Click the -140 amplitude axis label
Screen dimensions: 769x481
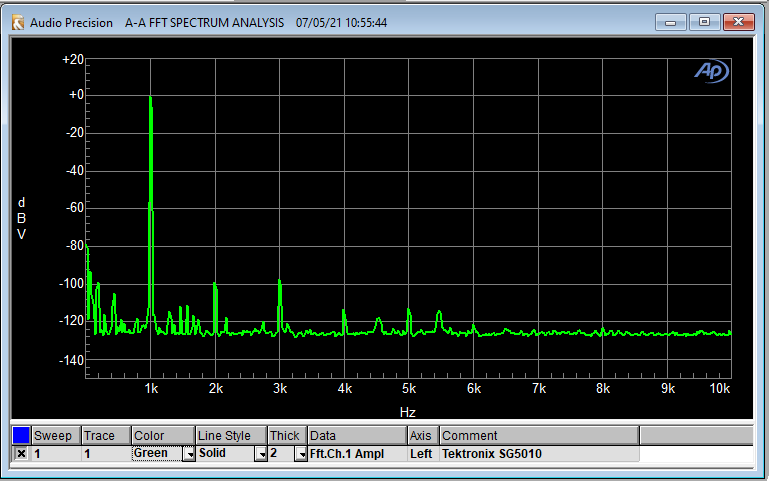(72, 360)
